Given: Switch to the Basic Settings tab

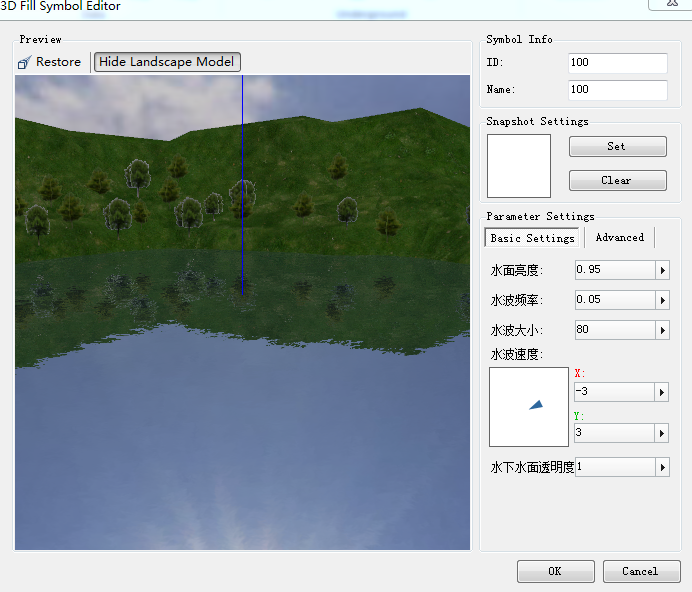Looking at the screenshot, I should [532, 238].
